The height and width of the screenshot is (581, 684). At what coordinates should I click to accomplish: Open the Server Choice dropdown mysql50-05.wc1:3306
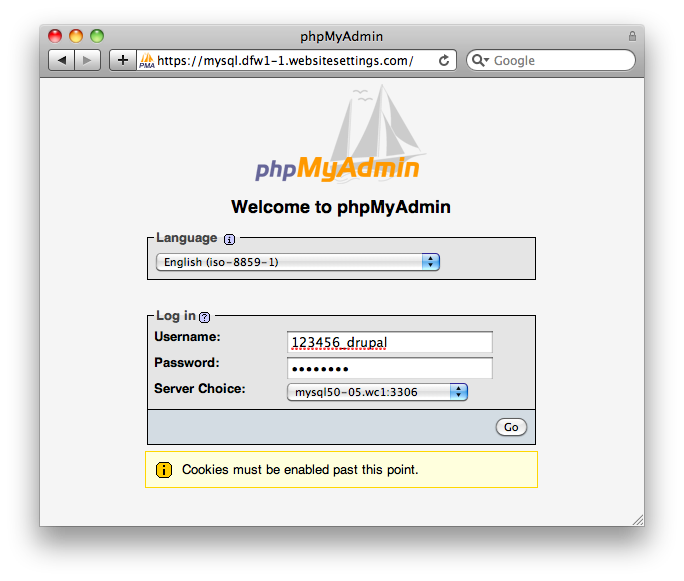[377, 392]
